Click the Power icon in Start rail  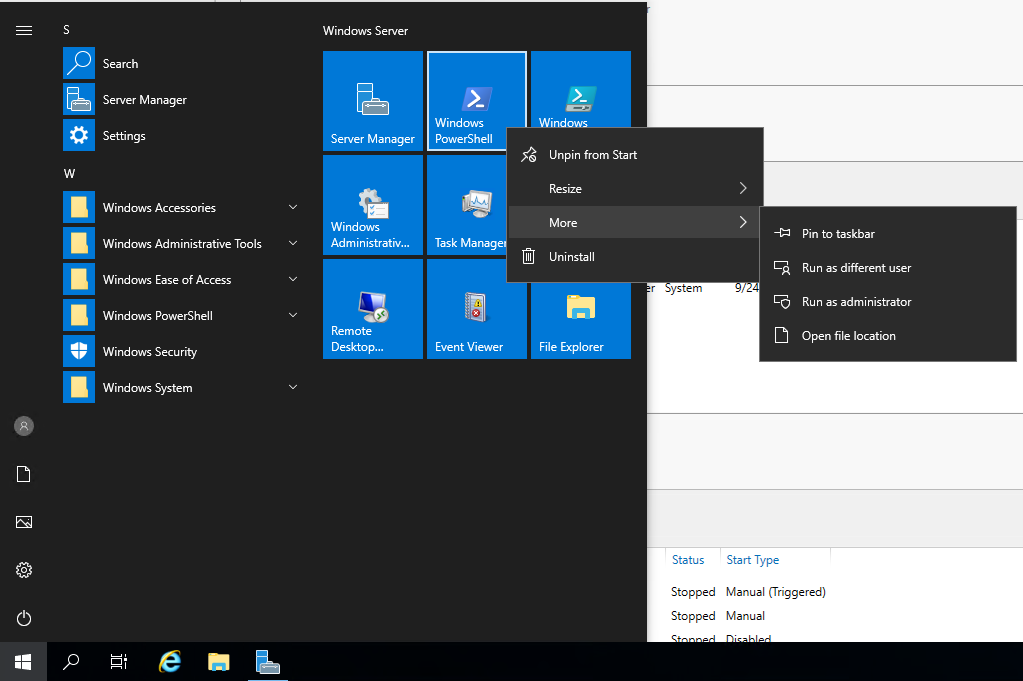(24, 618)
